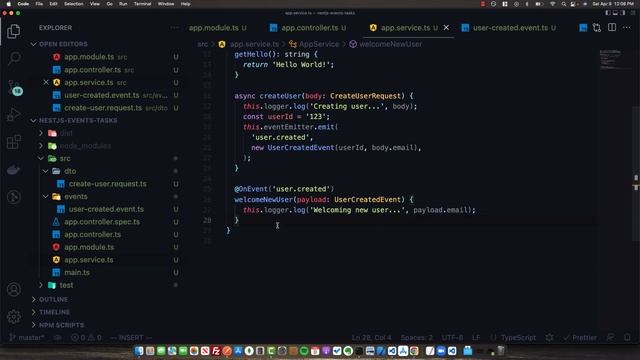Select create-user.request.ts in Open Editors
640x360 pixels.
pos(103,108)
